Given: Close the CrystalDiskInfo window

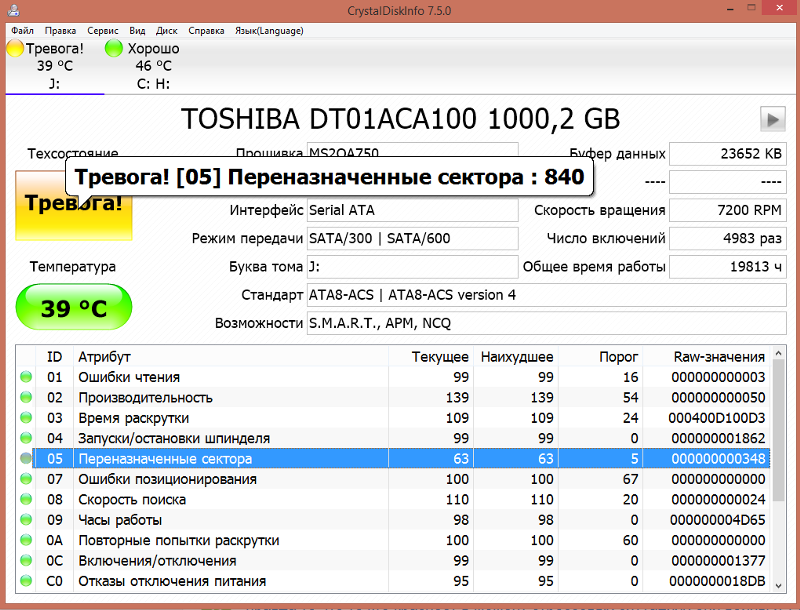Looking at the screenshot, I should pos(779,8).
